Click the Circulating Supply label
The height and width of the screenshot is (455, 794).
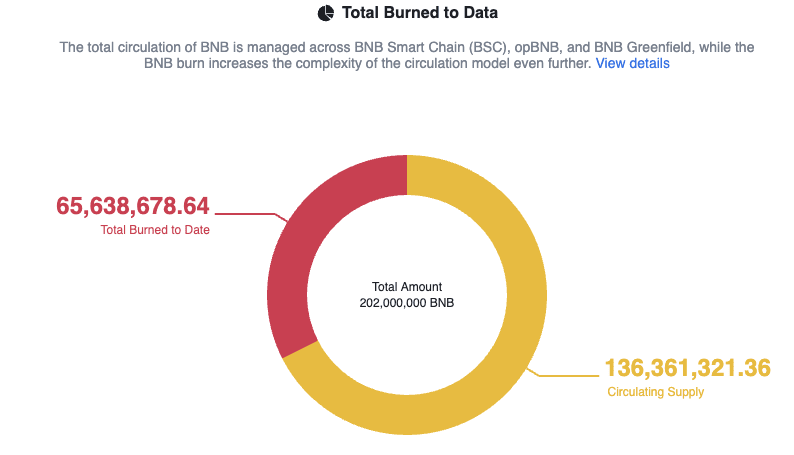pyautogui.click(x=656, y=392)
